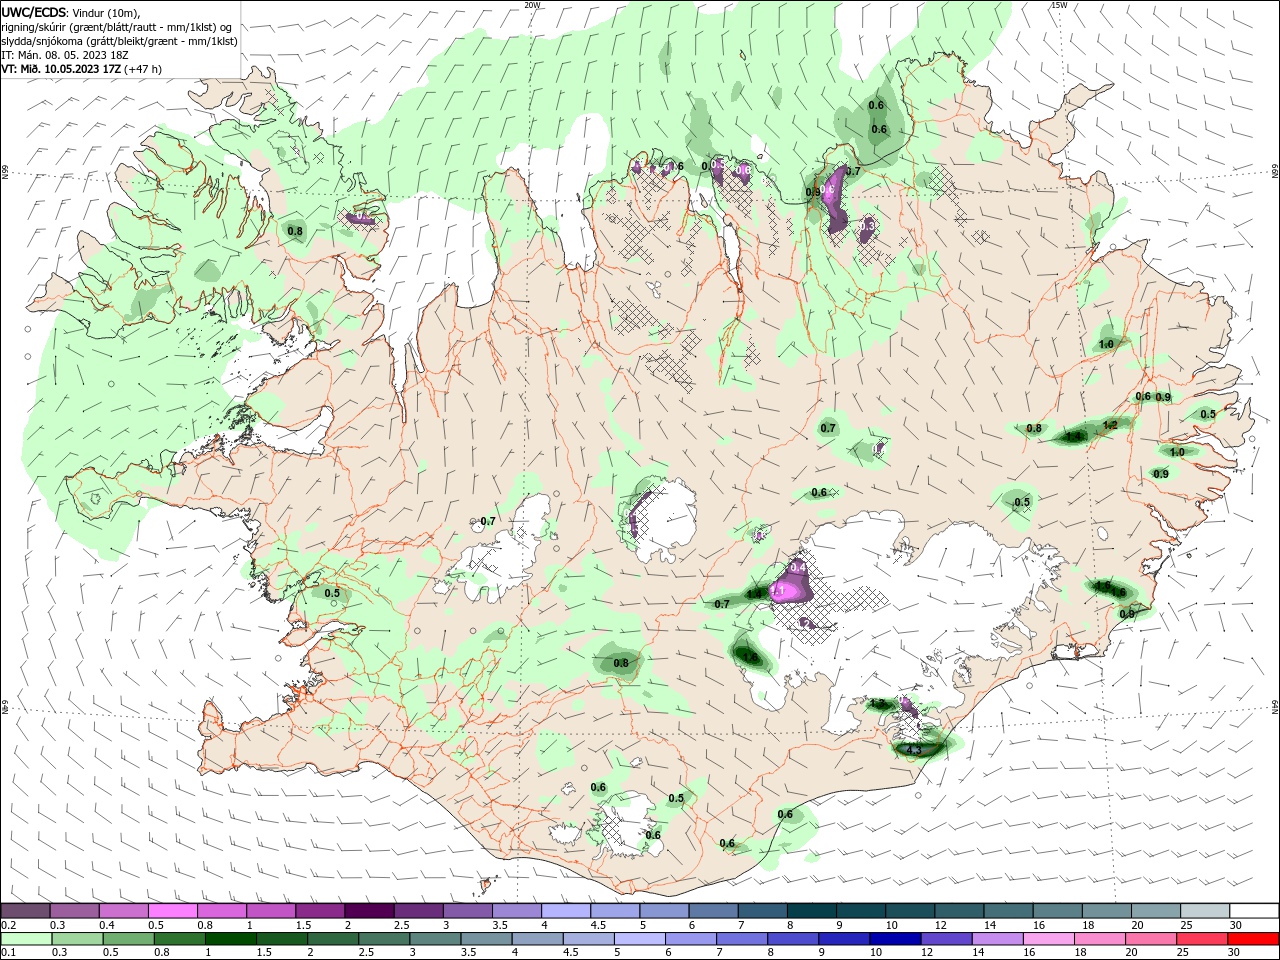This screenshot has height=960, width=1280.
Task: Click the dark teal 8 swatch in upper legend row
Action: tap(811, 910)
